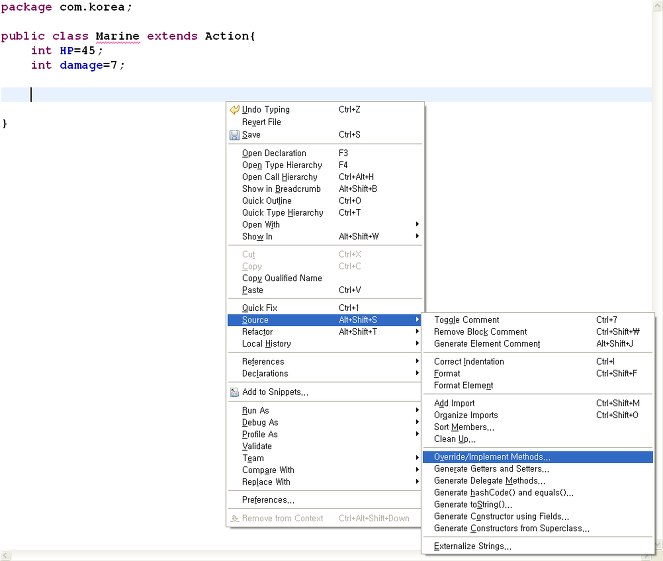663x561 pixels.
Task: Expand the References submenu arrow
Action: 417,361
